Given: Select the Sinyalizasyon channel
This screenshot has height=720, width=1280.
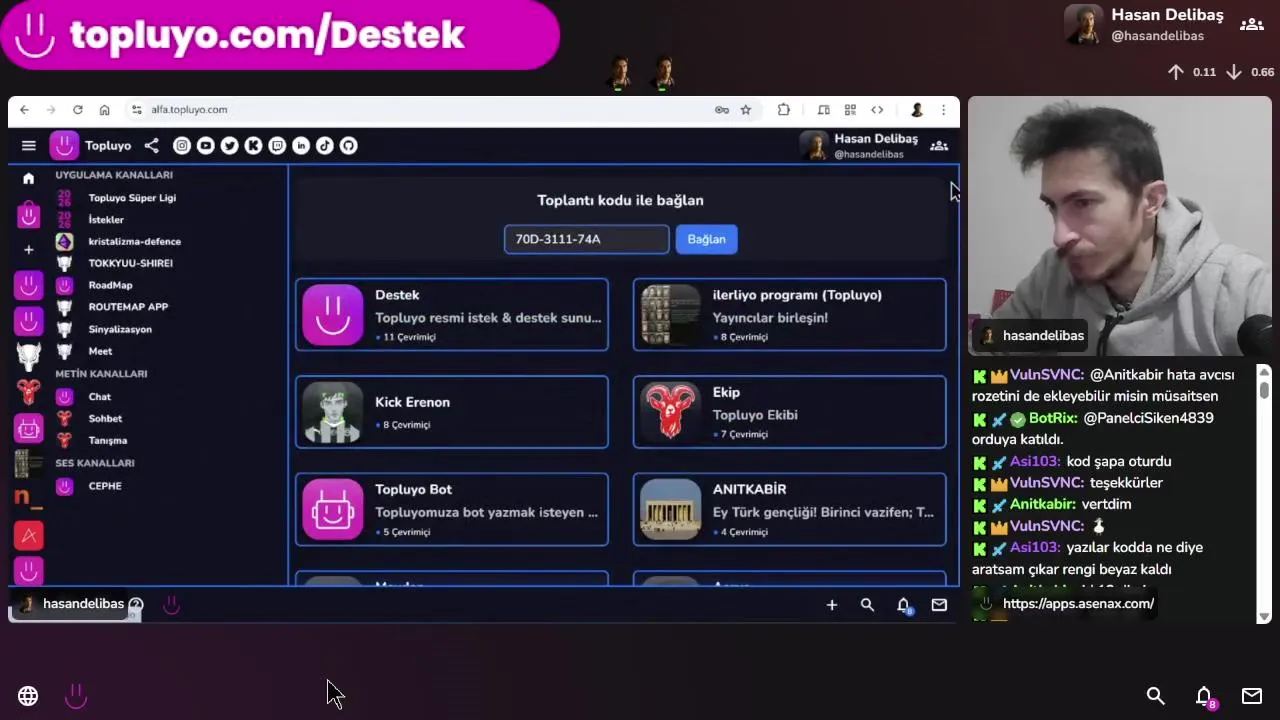Looking at the screenshot, I should tap(120, 330).
